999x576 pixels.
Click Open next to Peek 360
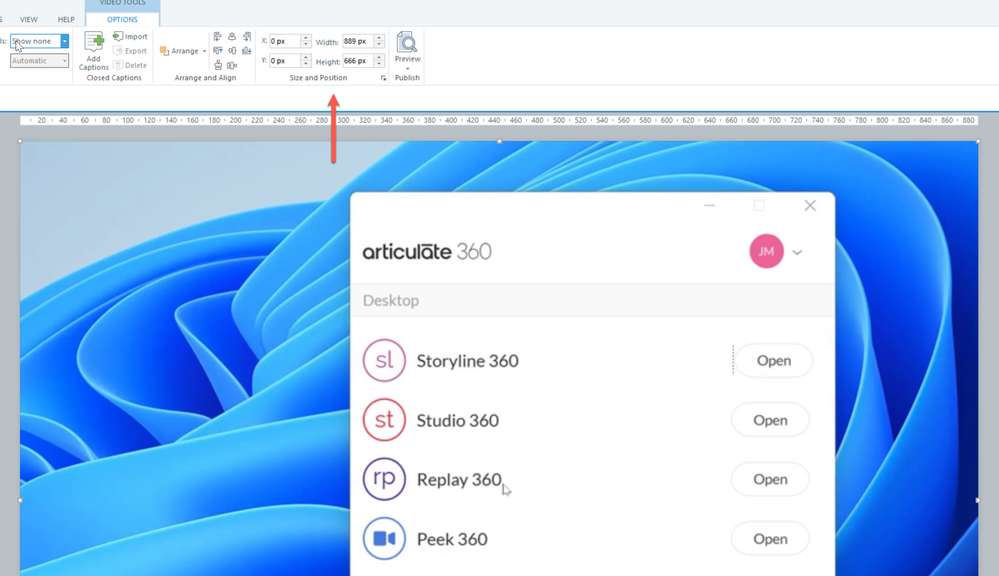pyautogui.click(x=770, y=538)
